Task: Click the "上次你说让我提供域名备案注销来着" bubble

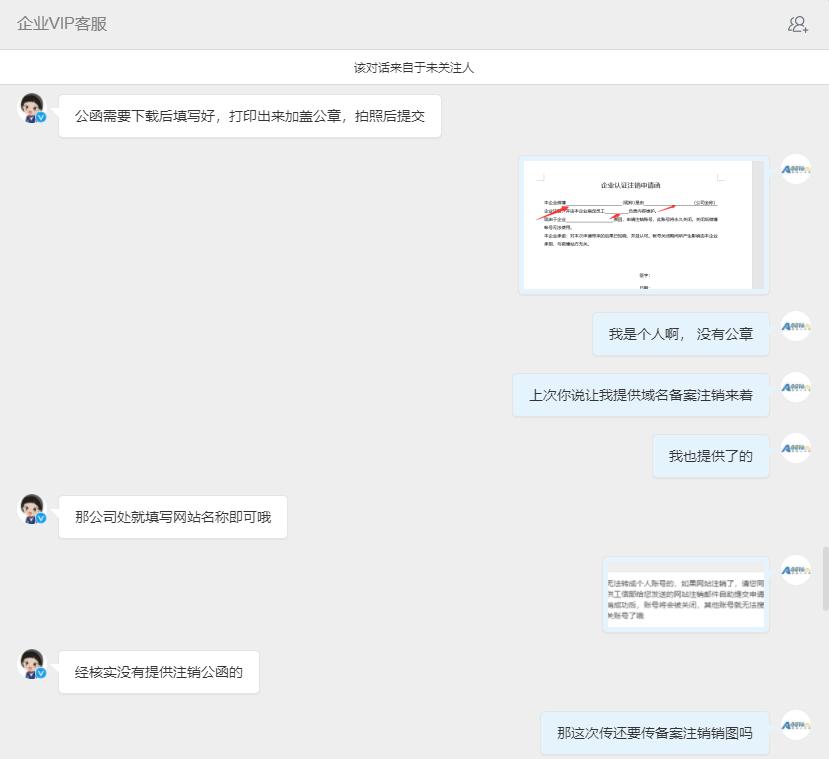Action: tap(640, 394)
